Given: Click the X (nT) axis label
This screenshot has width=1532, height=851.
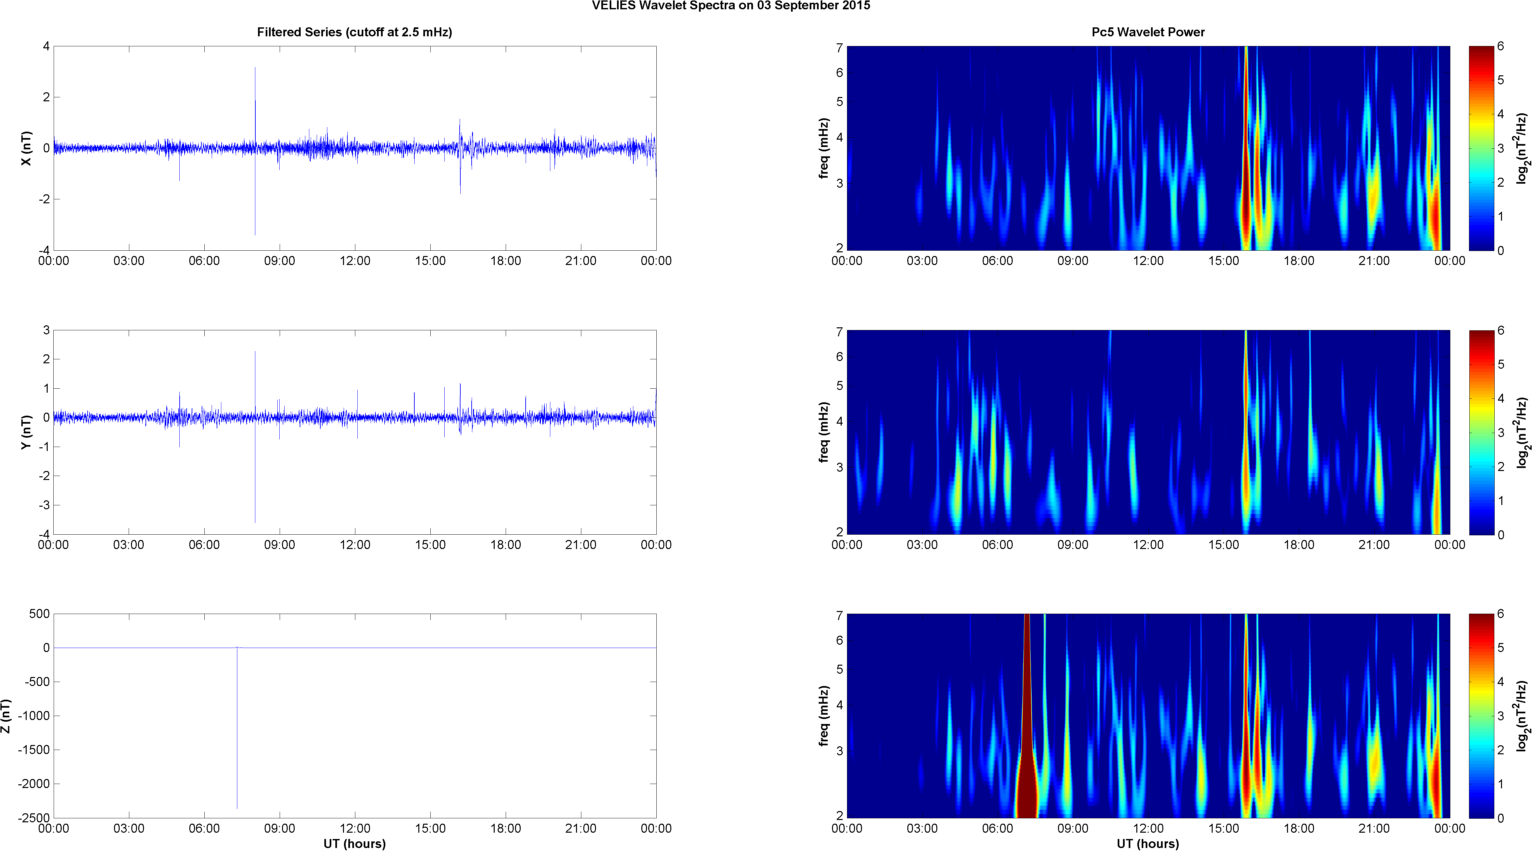Looking at the screenshot, I should 26,148.
